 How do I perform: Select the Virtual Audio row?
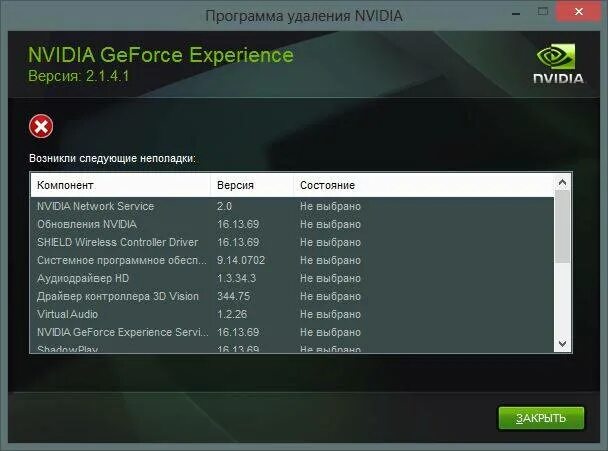(x=292, y=314)
